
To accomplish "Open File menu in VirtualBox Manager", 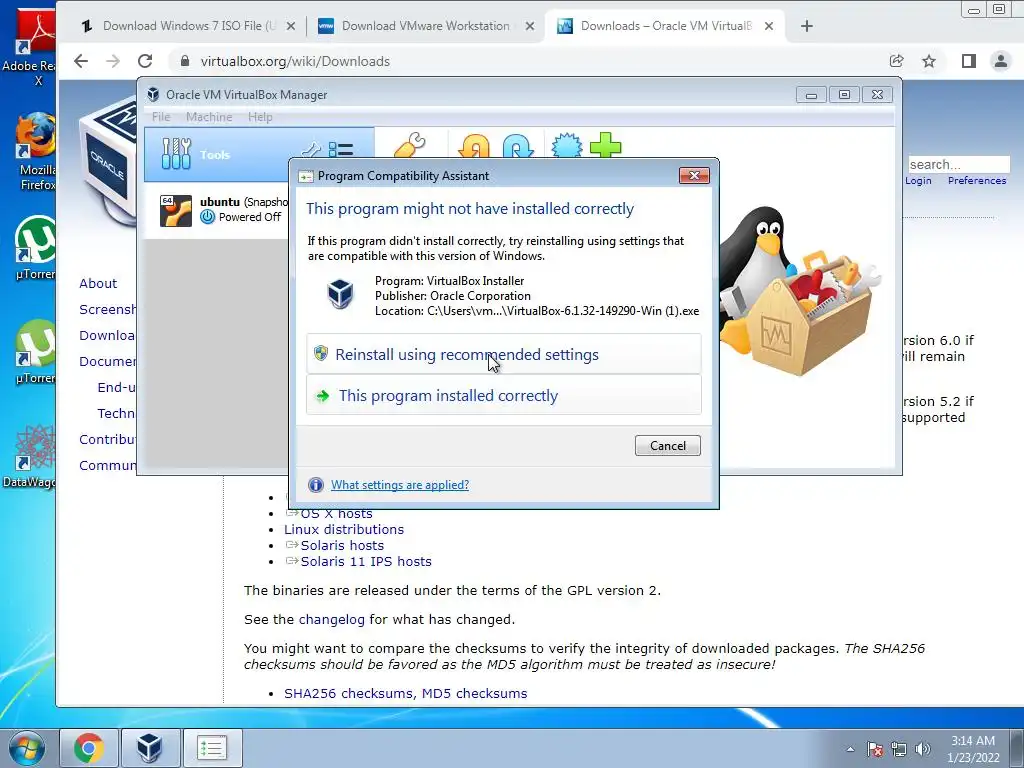I will (161, 117).
